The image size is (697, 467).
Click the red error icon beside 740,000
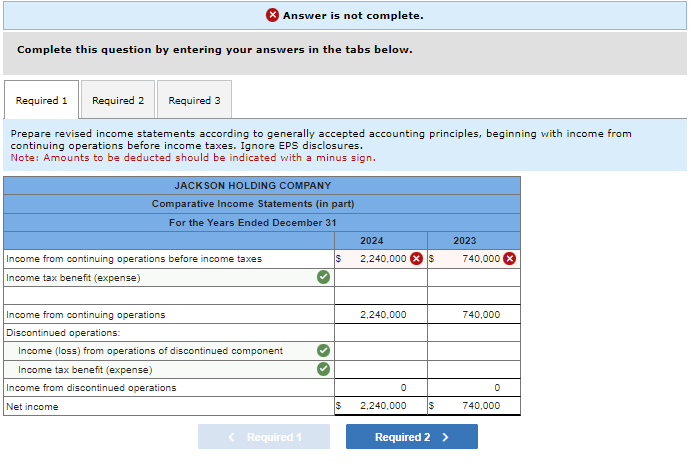(x=509, y=259)
